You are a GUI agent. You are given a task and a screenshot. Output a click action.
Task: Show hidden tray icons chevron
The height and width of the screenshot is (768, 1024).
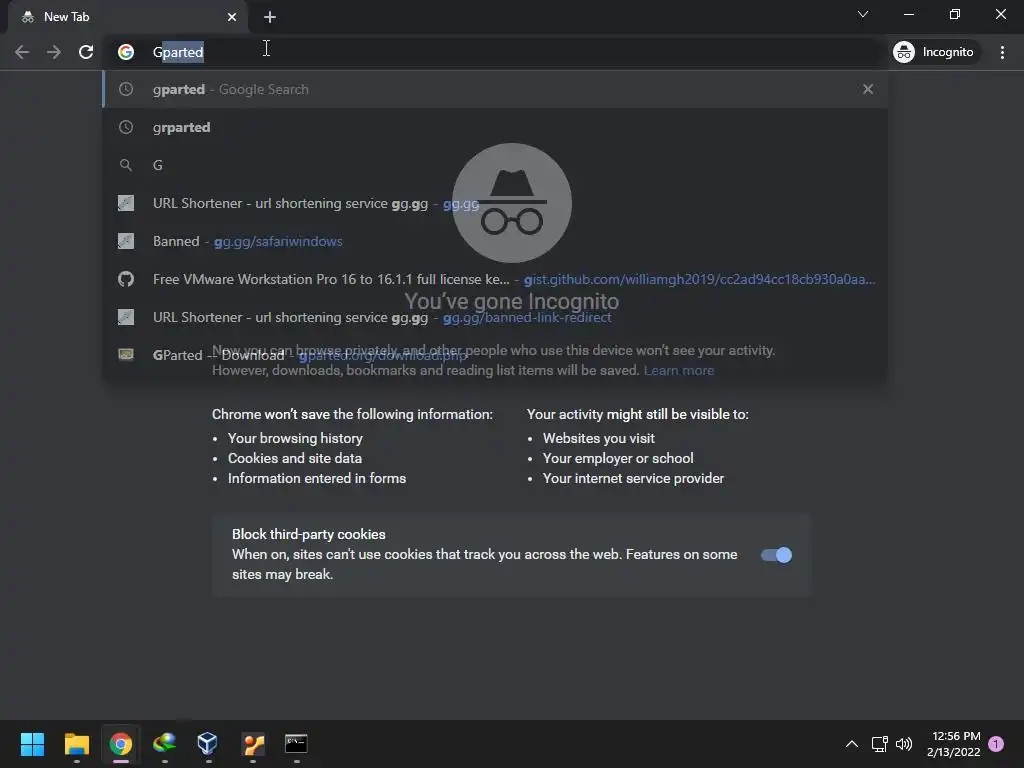(x=852, y=744)
